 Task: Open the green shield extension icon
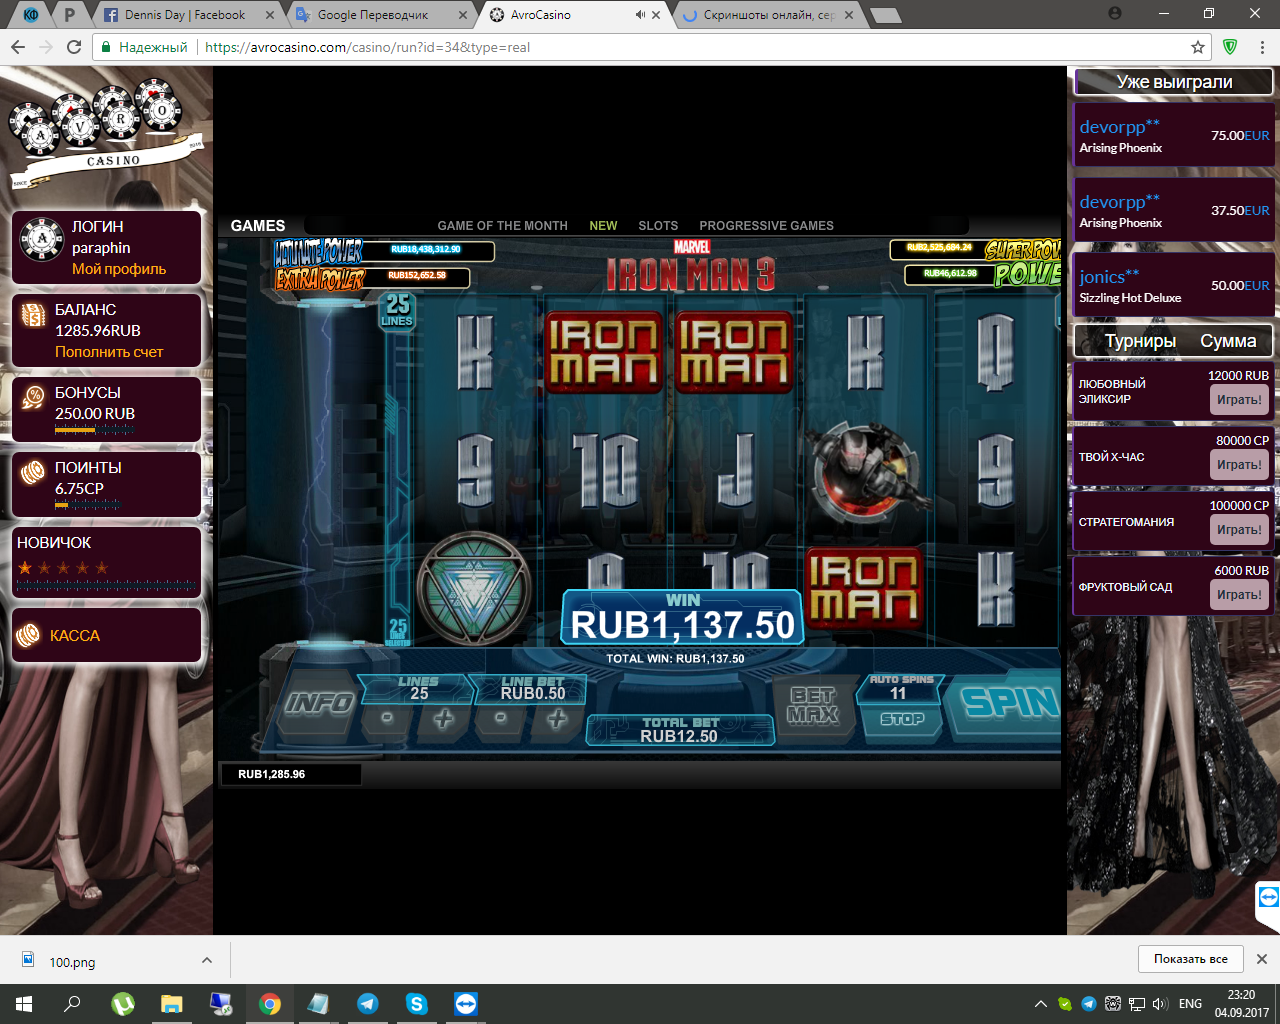1231,47
